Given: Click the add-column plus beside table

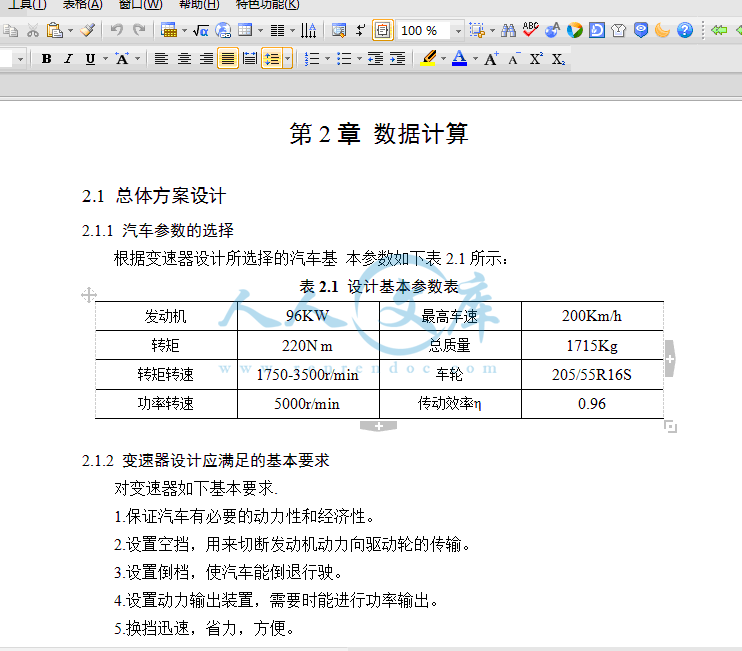Looking at the screenshot, I should [x=670, y=359].
